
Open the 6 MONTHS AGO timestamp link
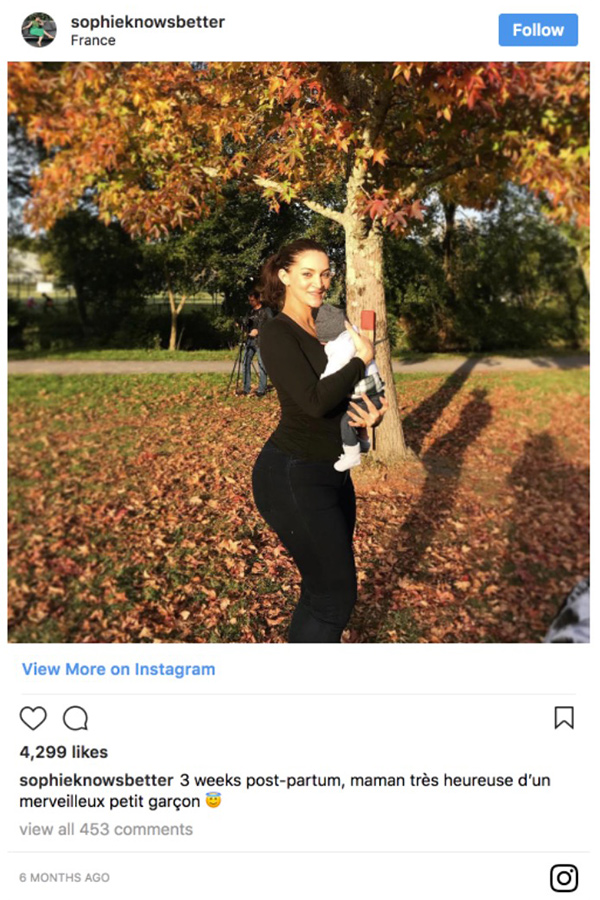[x=64, y=878]
